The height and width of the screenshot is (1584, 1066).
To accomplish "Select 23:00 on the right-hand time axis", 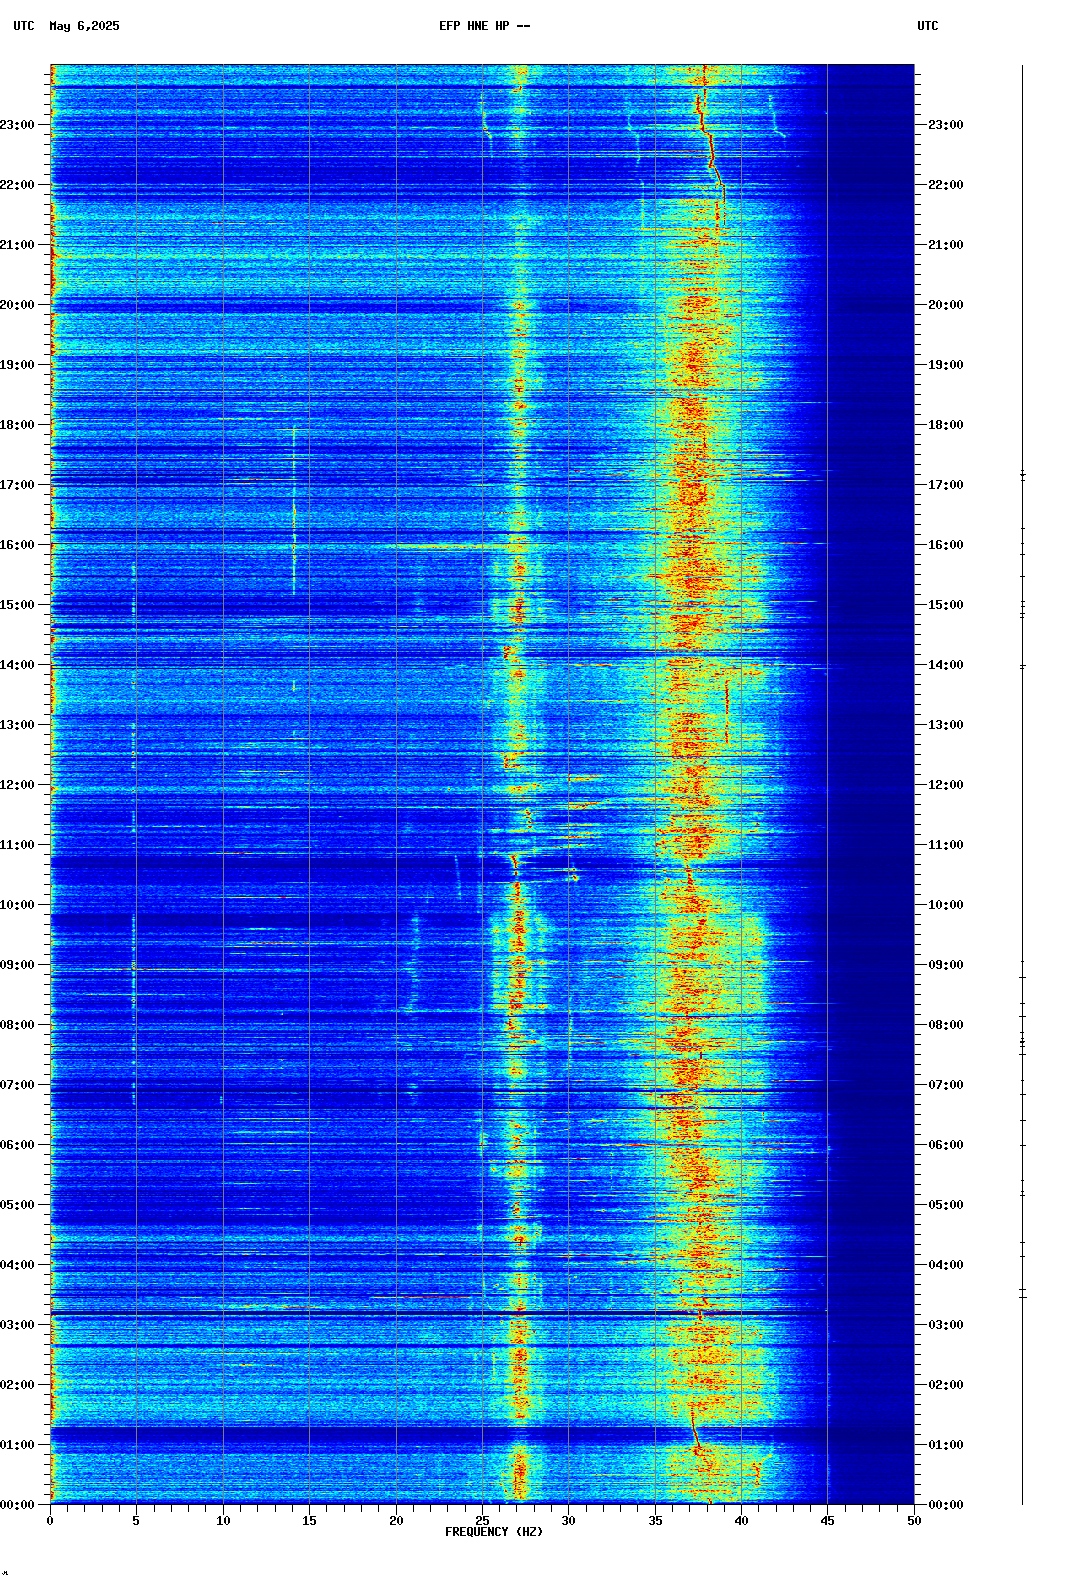I will tap(946, 125).
